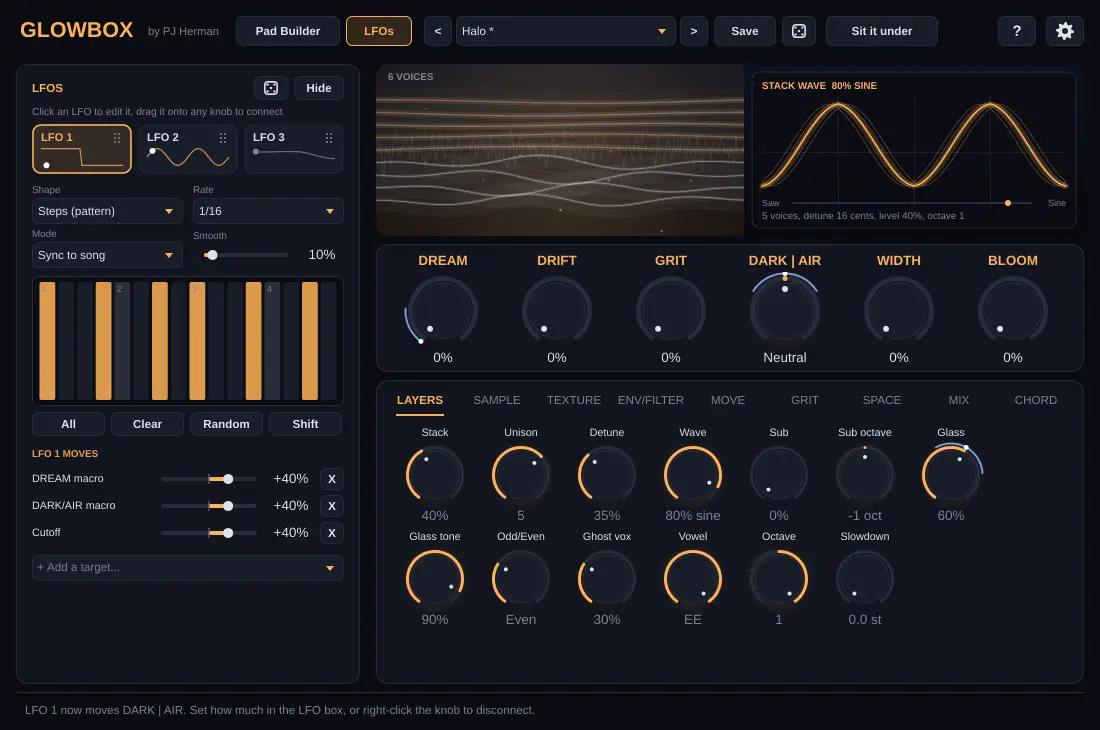Remove the DREAM macro move with X

point(332,479)
